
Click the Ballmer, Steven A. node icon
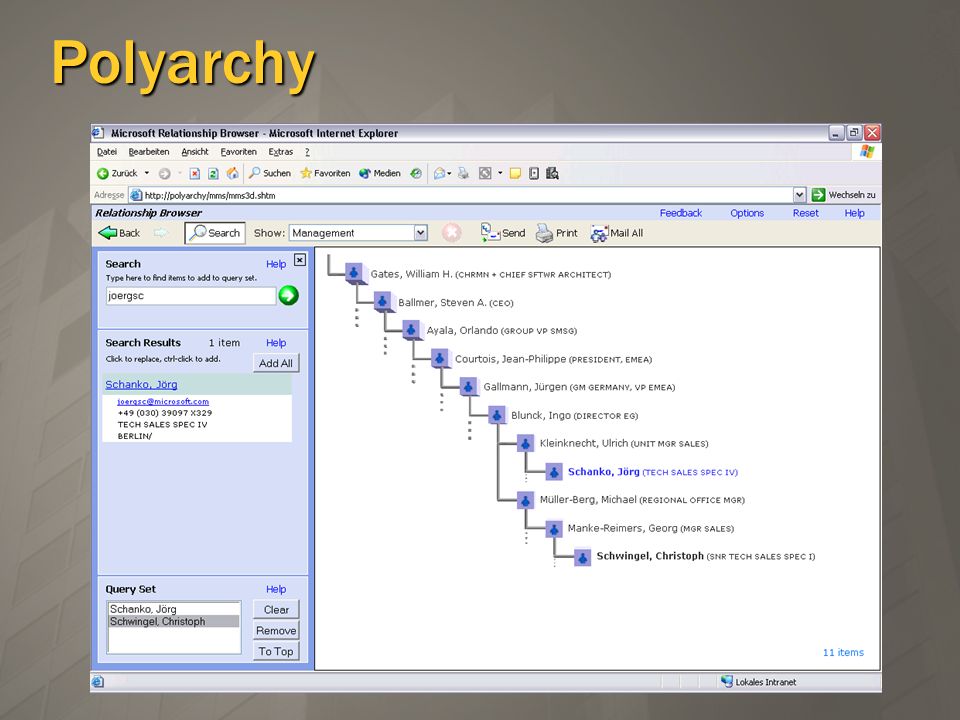pyautogui.click(x=382, y=301)
